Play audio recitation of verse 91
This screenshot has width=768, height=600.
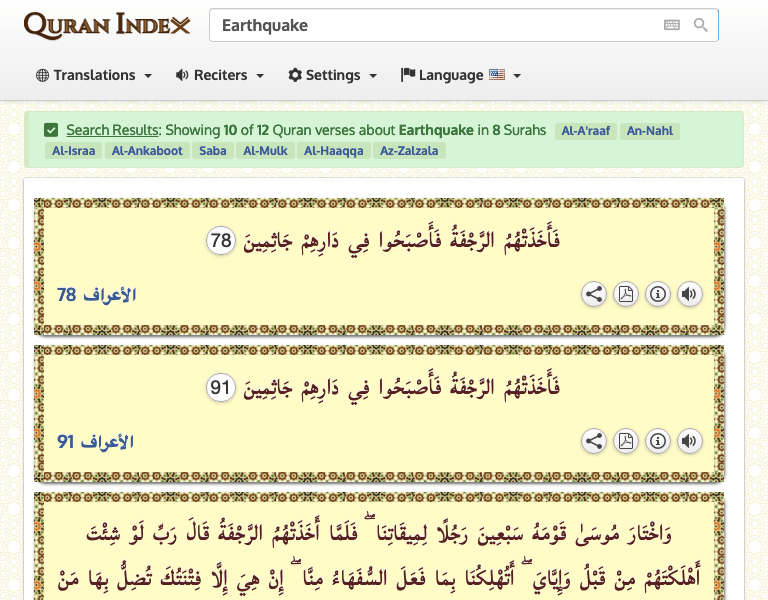pyautogui.click(x=689, y=441)
